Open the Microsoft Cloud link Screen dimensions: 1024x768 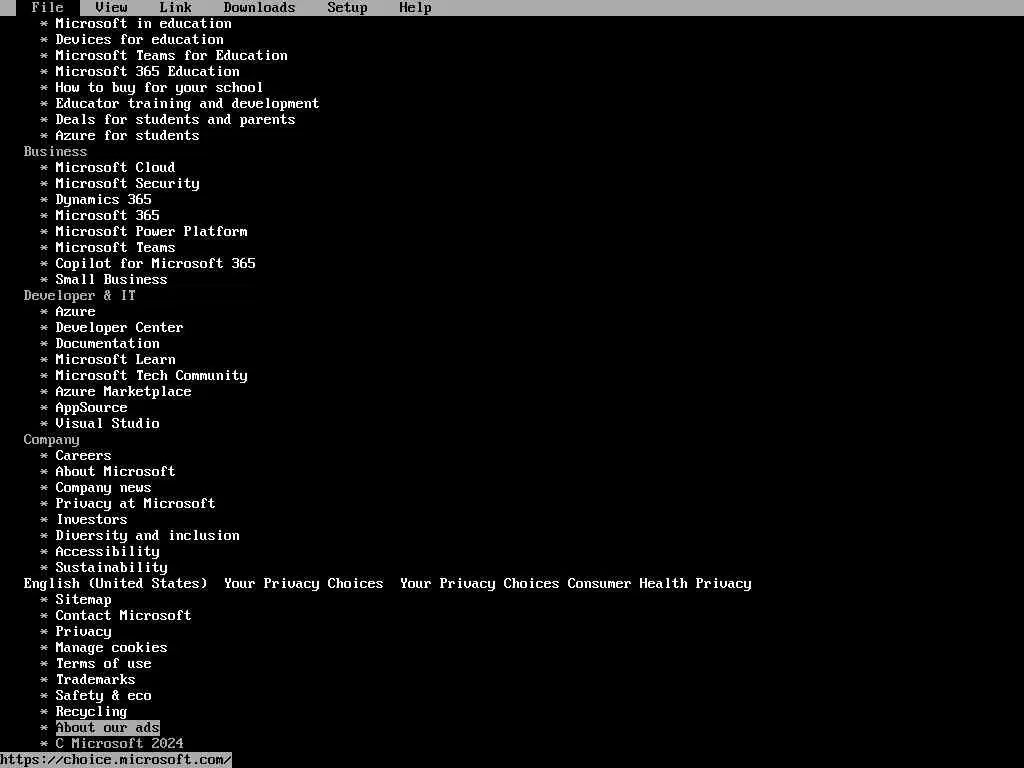116,167
